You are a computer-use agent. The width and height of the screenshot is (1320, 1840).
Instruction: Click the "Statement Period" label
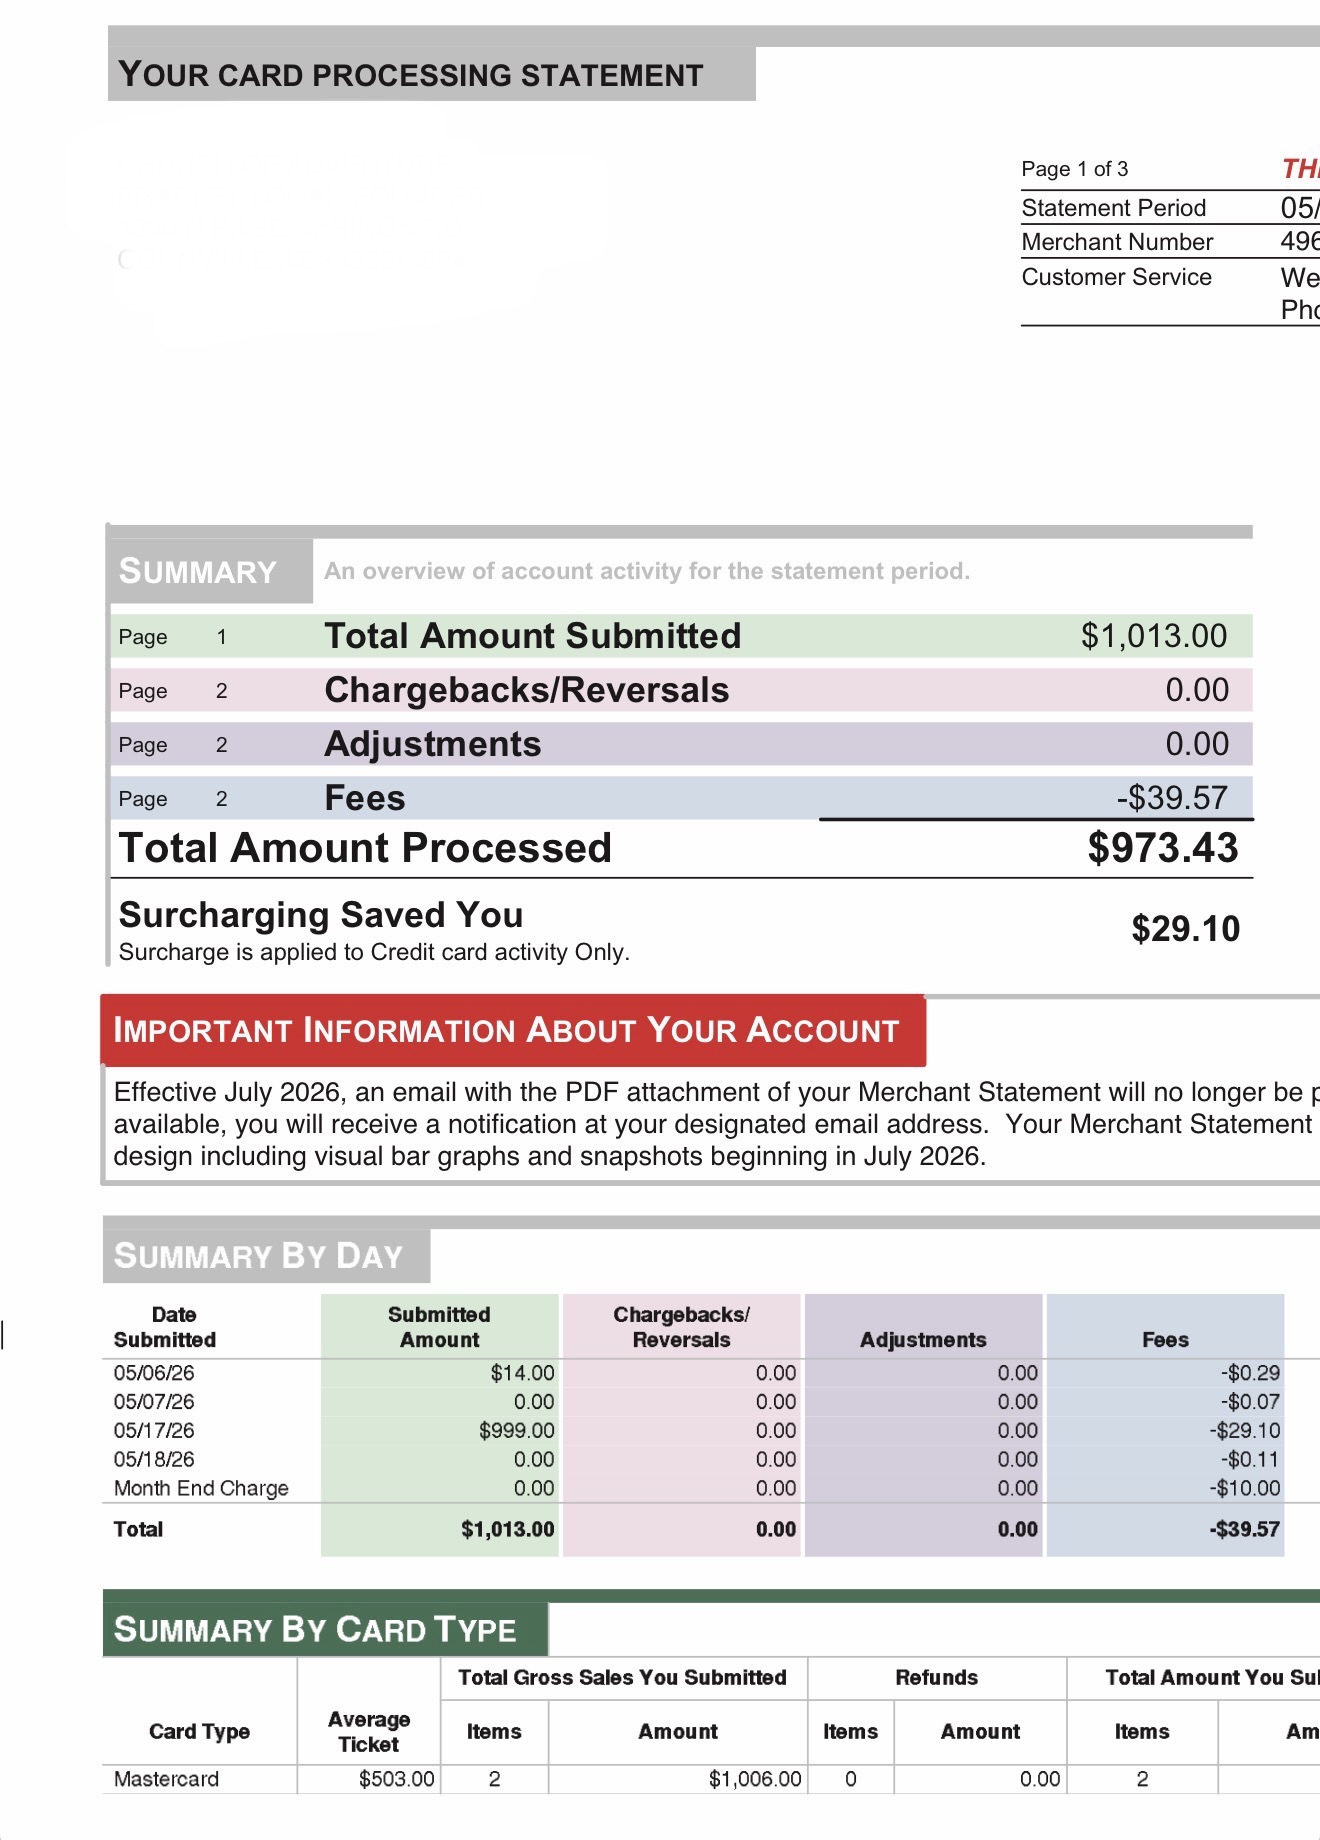1114,208
